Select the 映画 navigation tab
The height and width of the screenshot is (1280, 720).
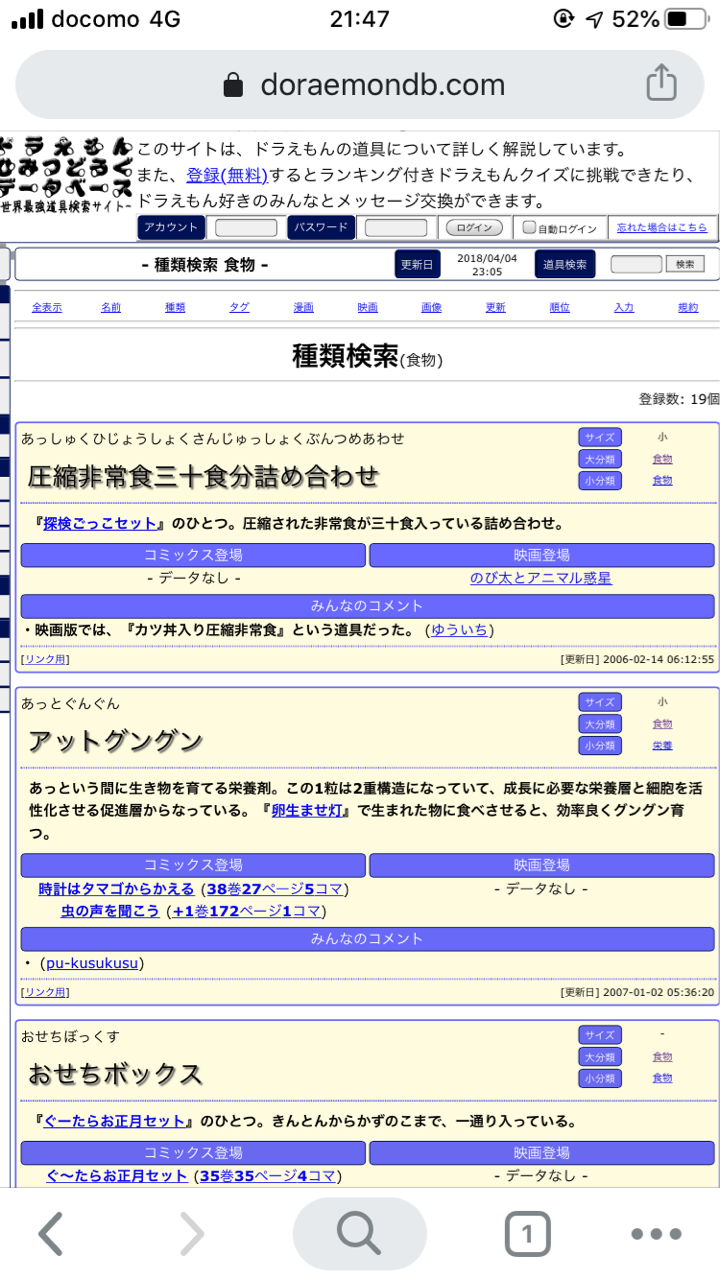click(x=367, y=308)
